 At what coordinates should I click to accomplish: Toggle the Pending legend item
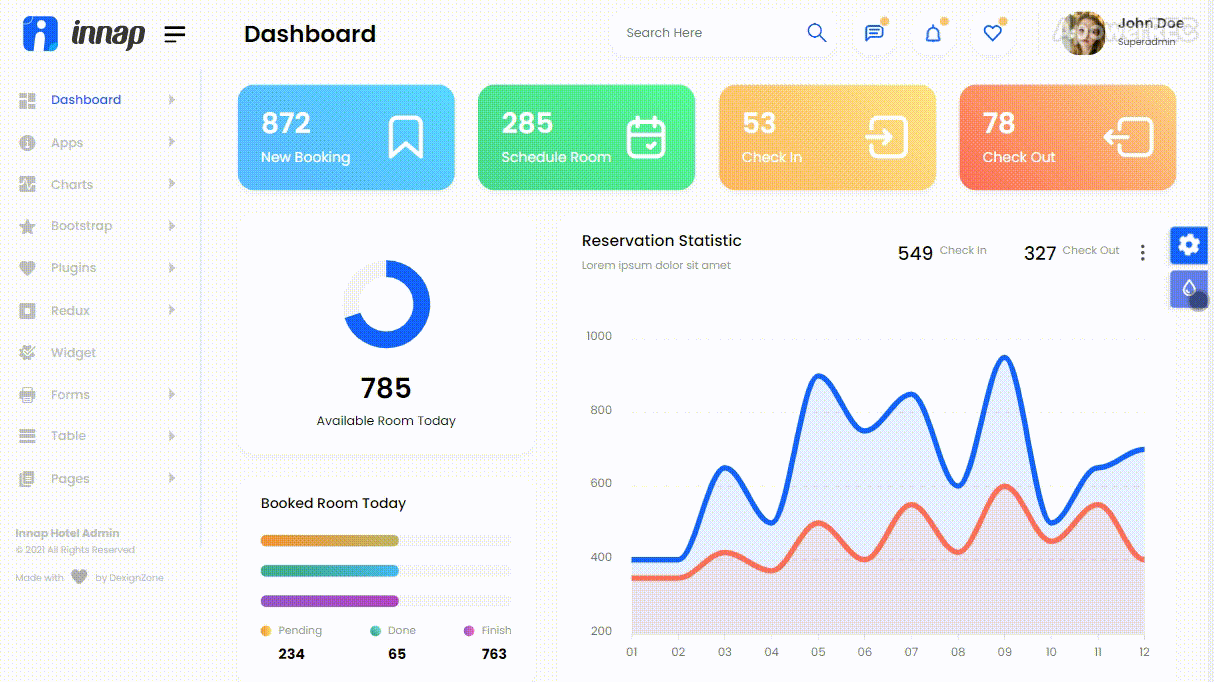291,631
